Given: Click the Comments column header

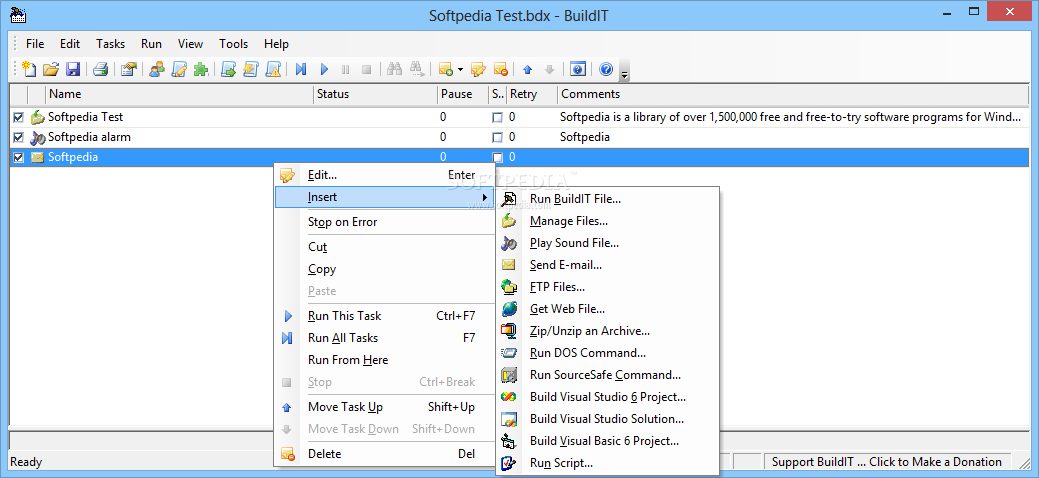Looking at the screenshot, I should 793,94.
